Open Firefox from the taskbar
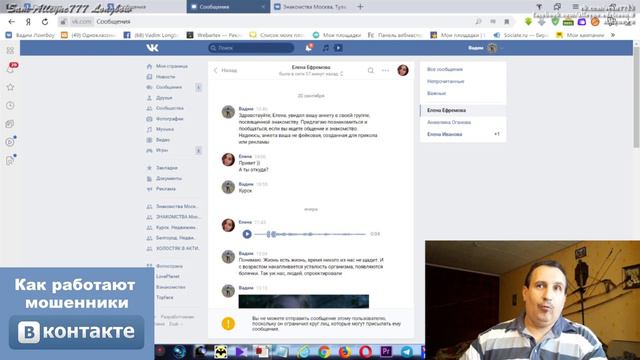 [345, 351]
